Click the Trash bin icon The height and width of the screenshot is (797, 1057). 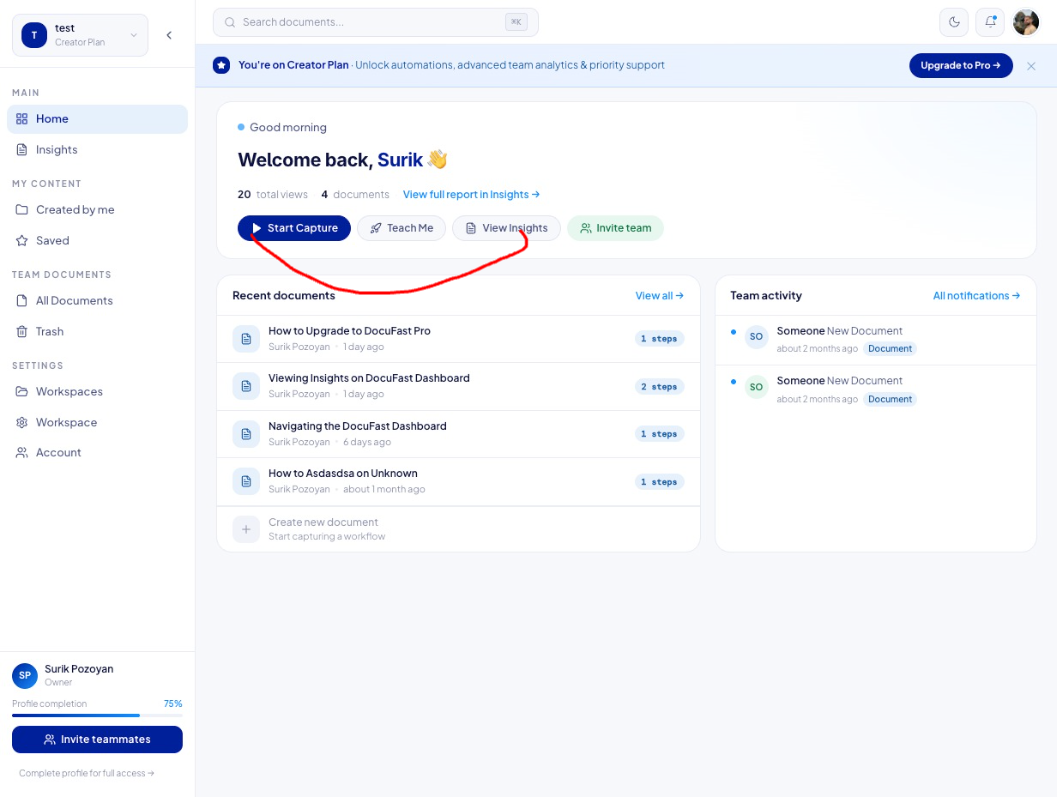point(22,332)
